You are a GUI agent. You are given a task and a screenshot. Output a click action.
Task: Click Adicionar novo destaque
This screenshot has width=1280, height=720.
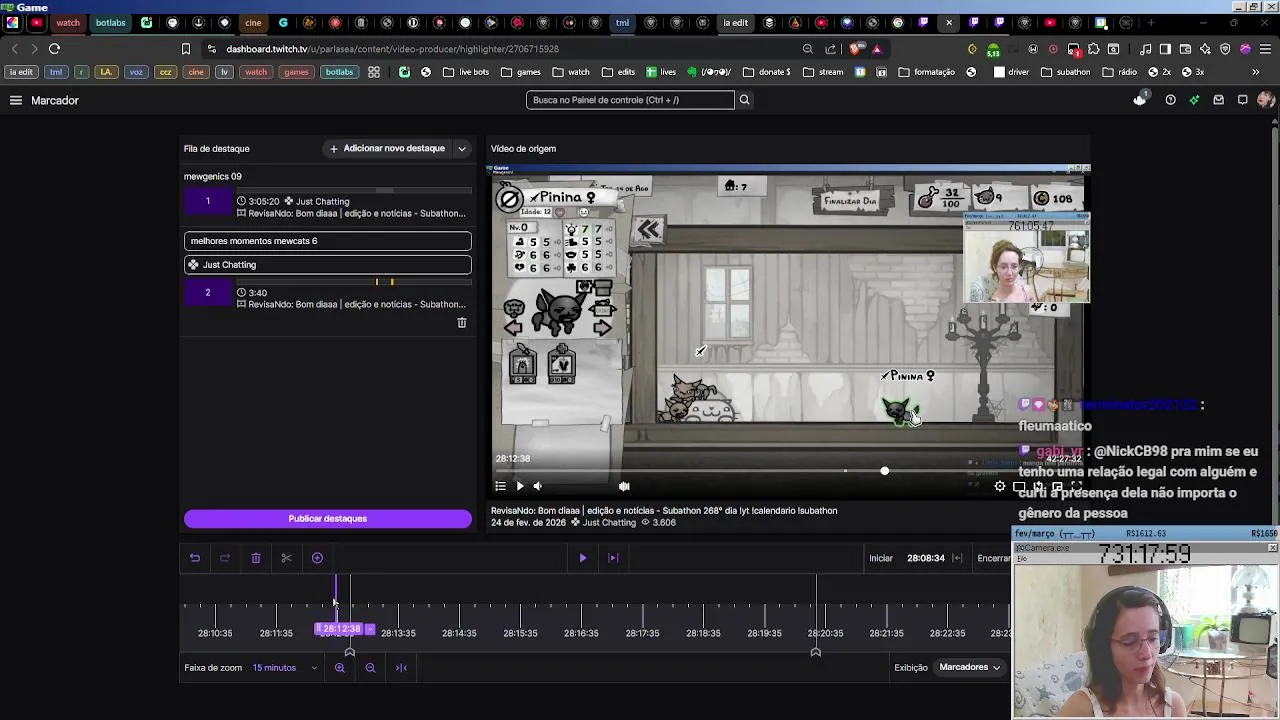coord(387,148)
